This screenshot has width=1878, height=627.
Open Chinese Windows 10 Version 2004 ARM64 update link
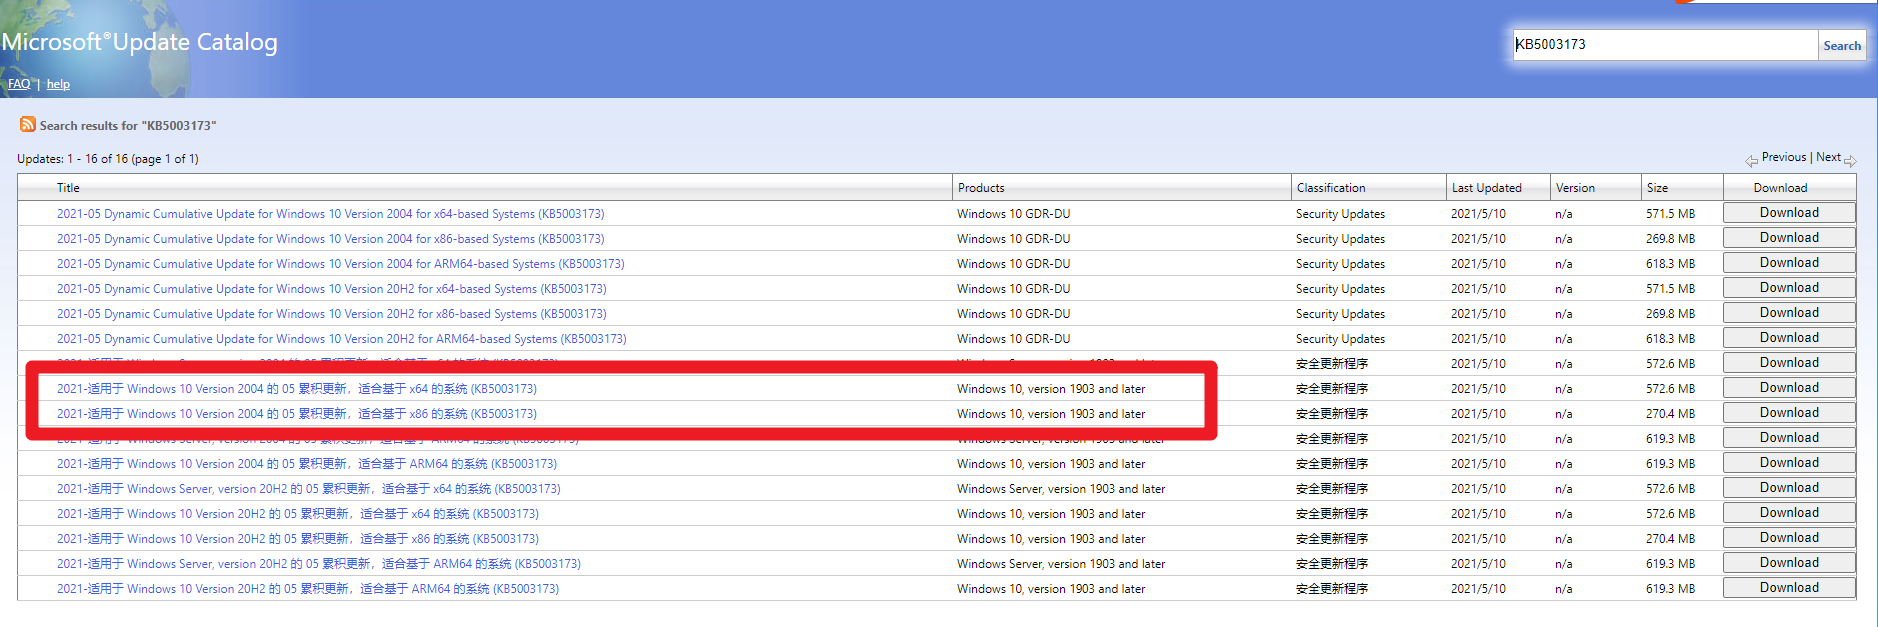(307, 464)
